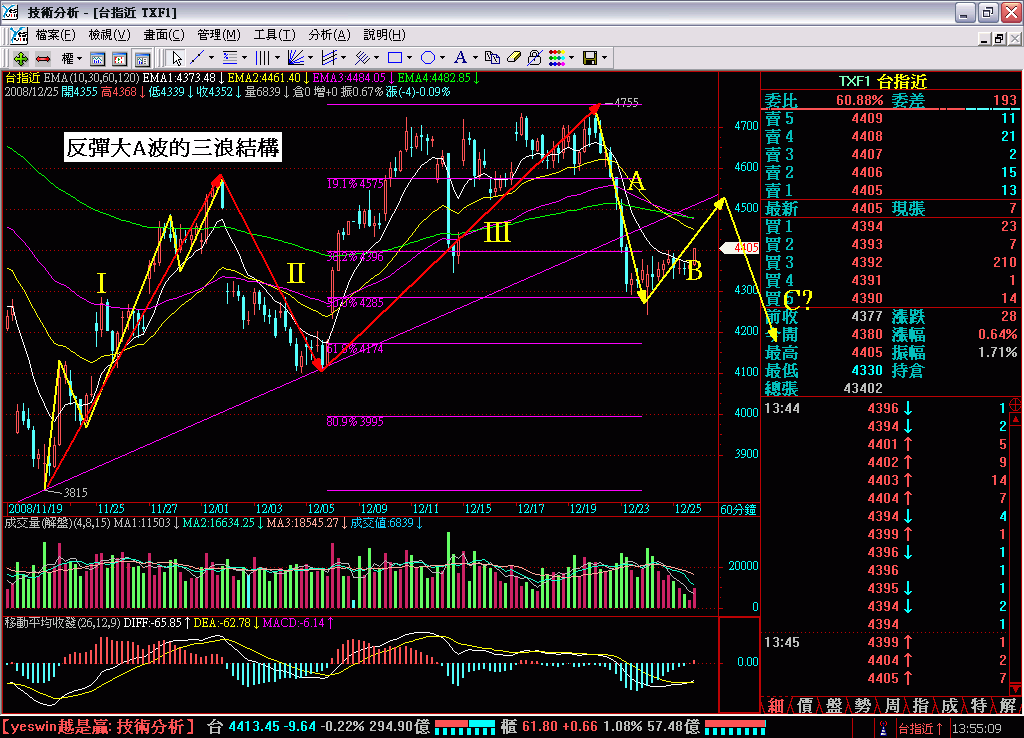Click the 移動平均收斂發 MACD indicator label
The height and width of the screenshot is (738, 1024).
coord(63,623)
